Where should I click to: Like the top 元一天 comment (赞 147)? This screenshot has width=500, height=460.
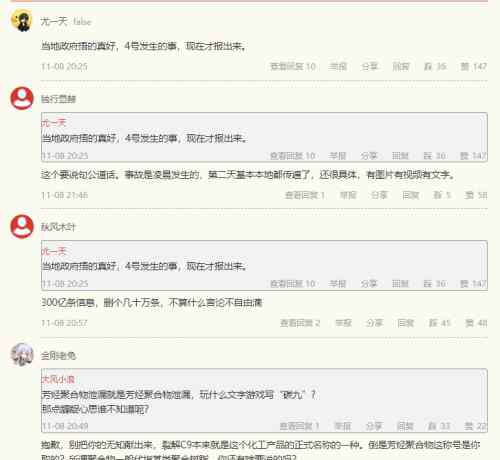point(473,66)
